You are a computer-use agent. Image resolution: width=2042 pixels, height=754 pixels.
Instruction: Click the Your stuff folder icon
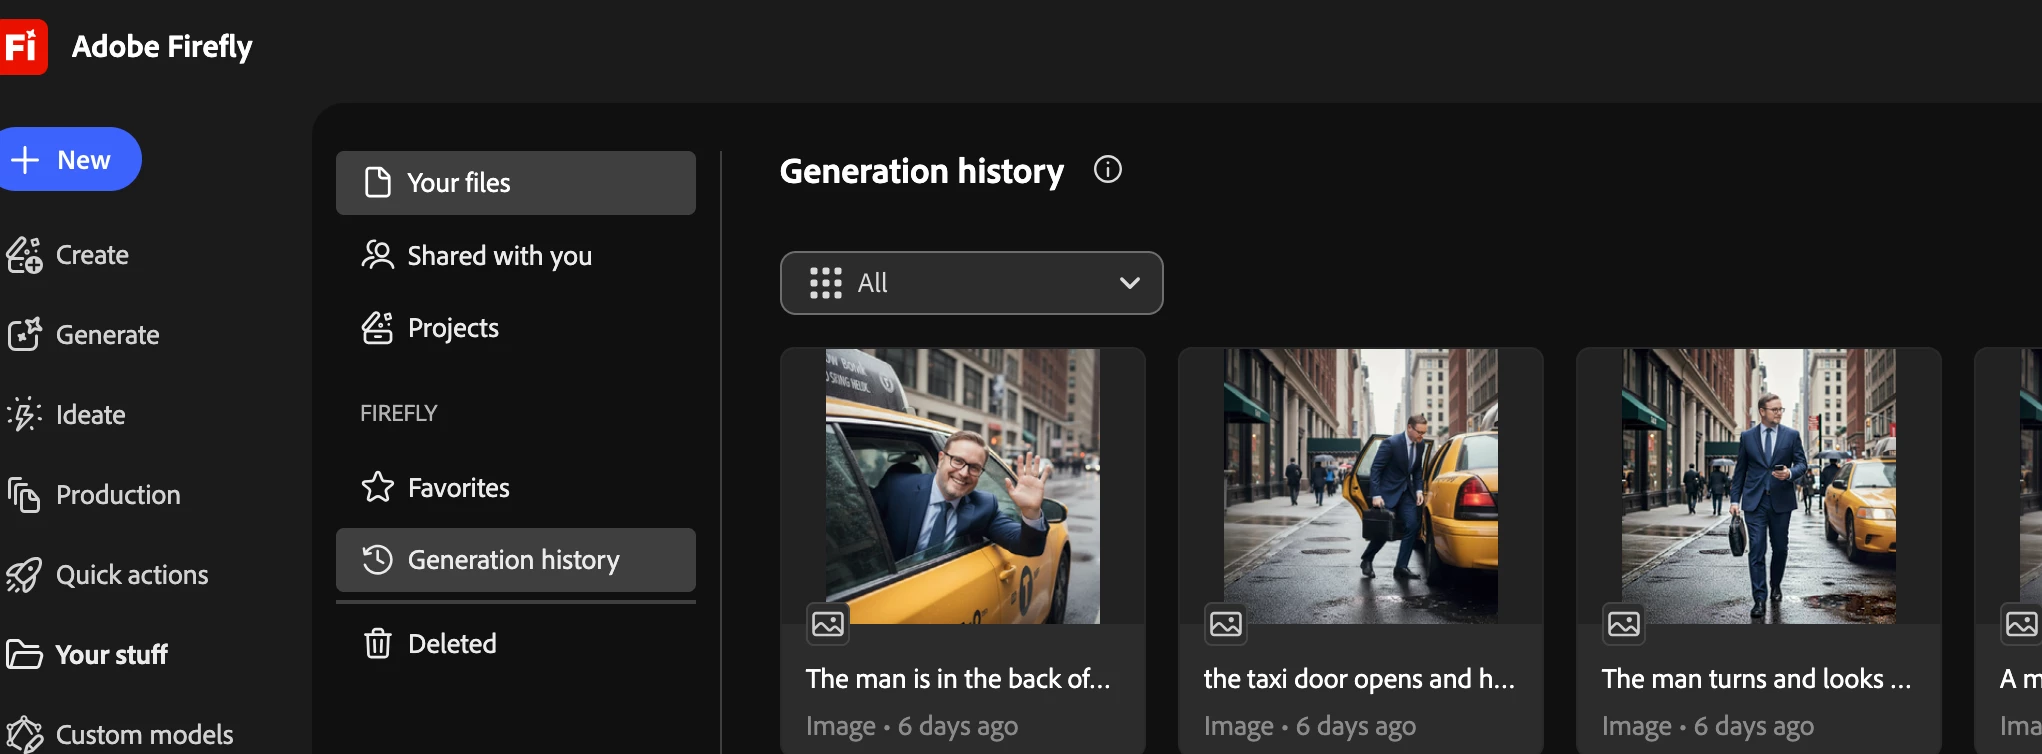point(24,655)
